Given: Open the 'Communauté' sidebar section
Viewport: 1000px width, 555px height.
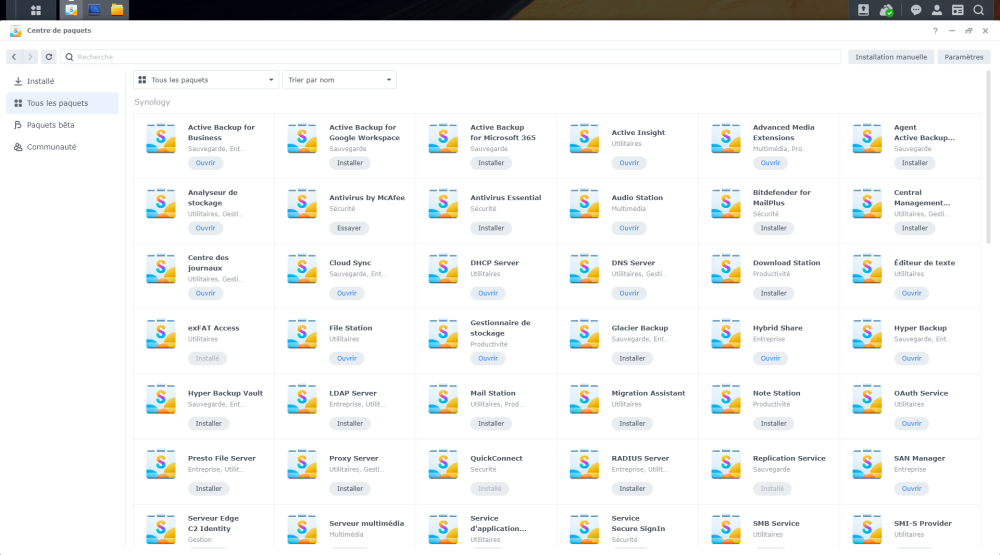Looking at the screenshot, I should (51, 147).
